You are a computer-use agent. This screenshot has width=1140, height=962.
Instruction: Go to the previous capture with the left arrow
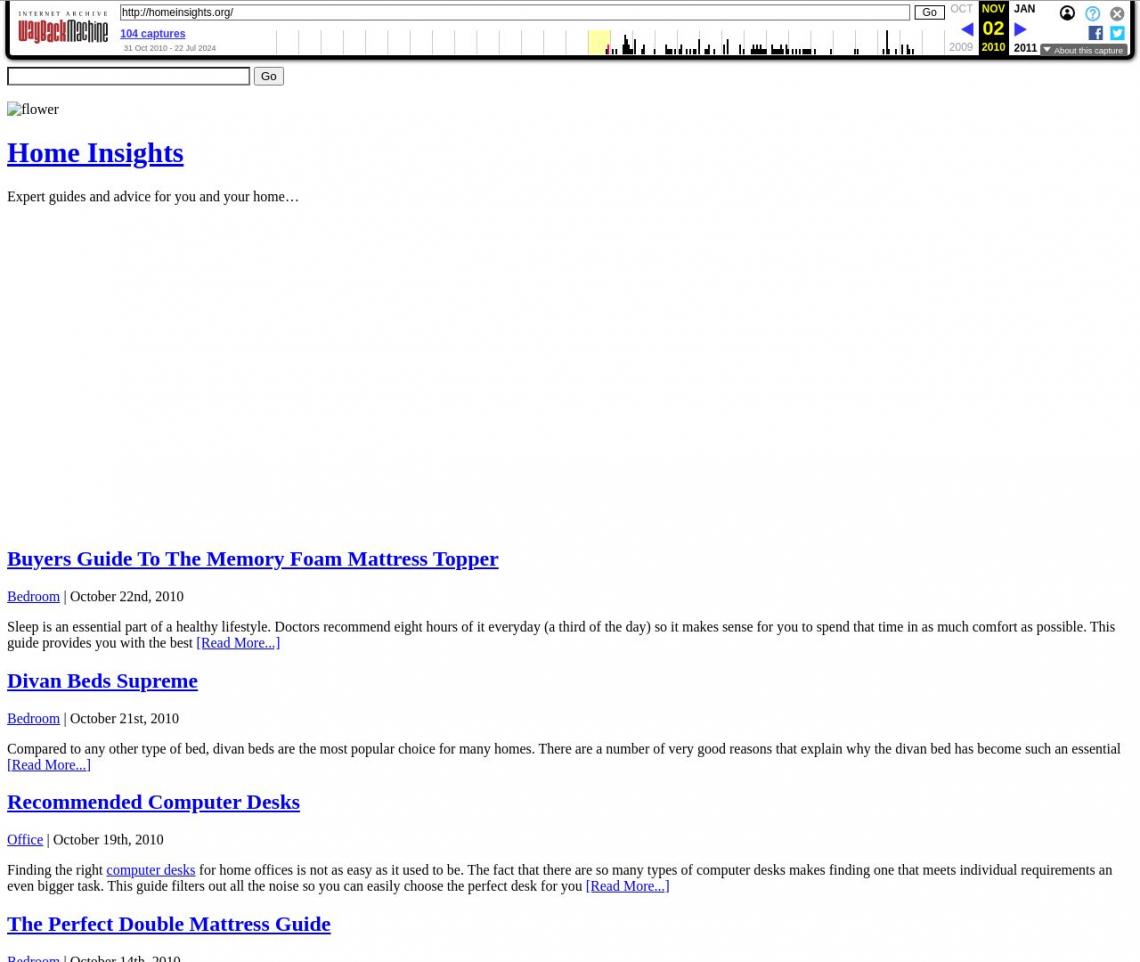(966, 29)
